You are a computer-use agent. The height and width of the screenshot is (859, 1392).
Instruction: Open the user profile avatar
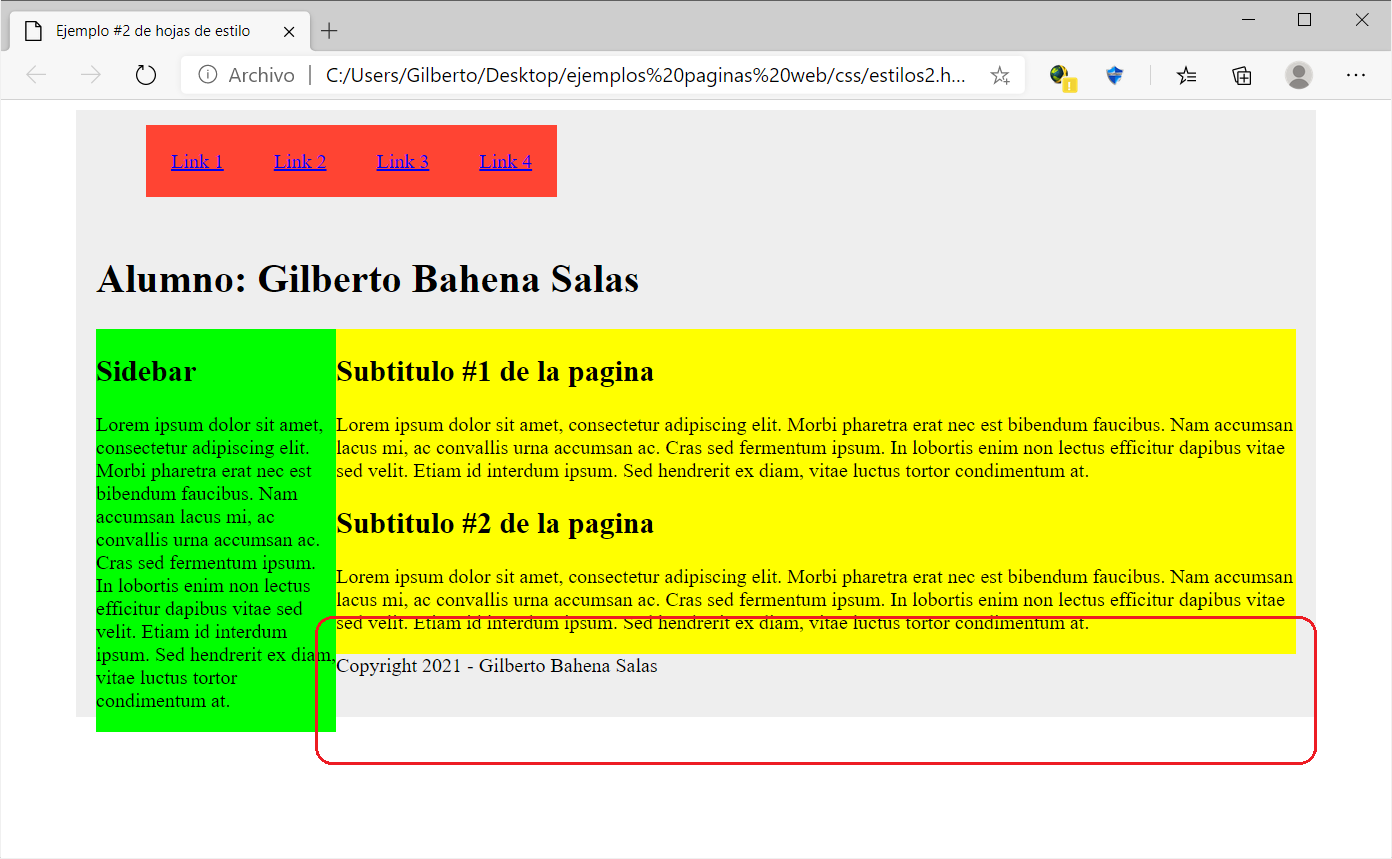click(x=1299, y=75)
